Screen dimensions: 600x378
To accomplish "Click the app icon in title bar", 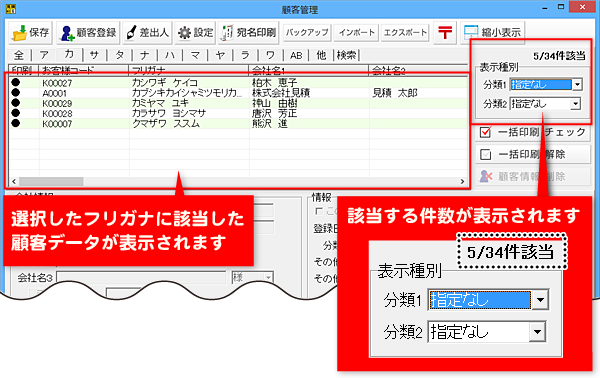I will [11, 7].
